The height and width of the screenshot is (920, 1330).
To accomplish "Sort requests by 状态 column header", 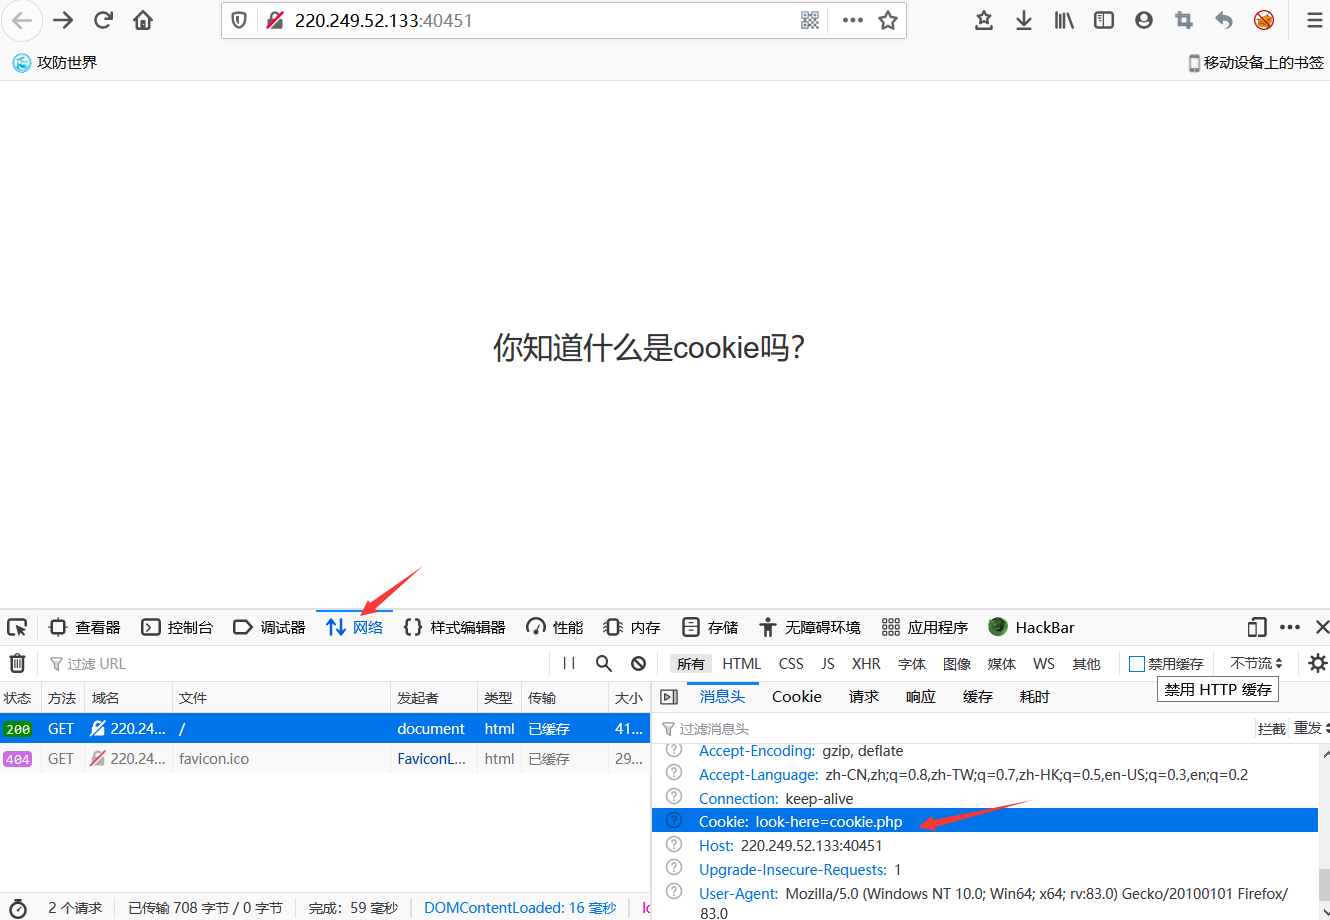I will click(18, 698).
